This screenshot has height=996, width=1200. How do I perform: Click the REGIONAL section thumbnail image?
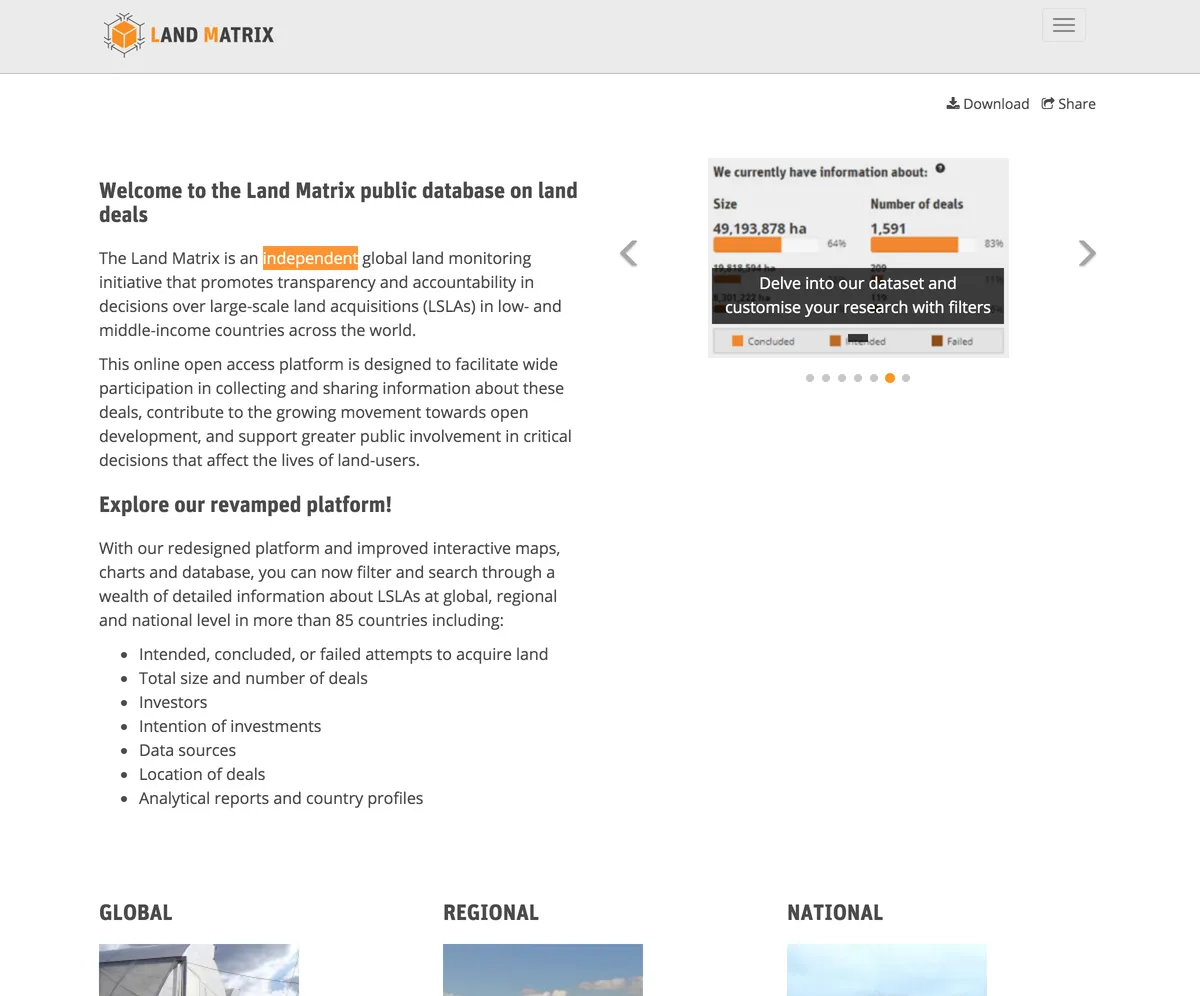pyautogui.click(x=543, y=970)
